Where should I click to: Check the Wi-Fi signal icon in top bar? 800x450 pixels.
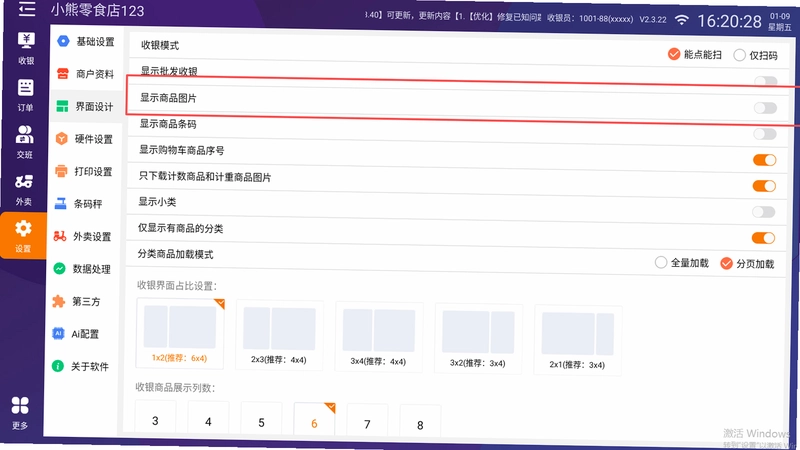click(x=682, y=20)
